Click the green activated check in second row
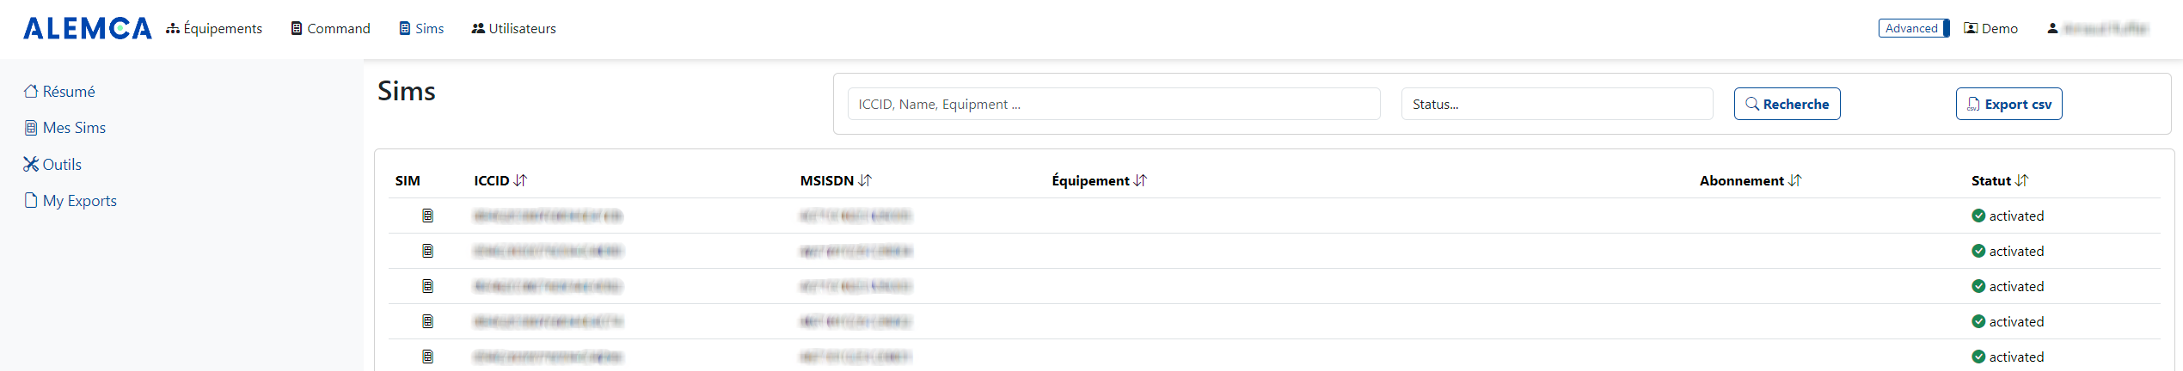The width and height of the screenshot is (2183, 371). pyautogui.click(x=1978, y=251)
